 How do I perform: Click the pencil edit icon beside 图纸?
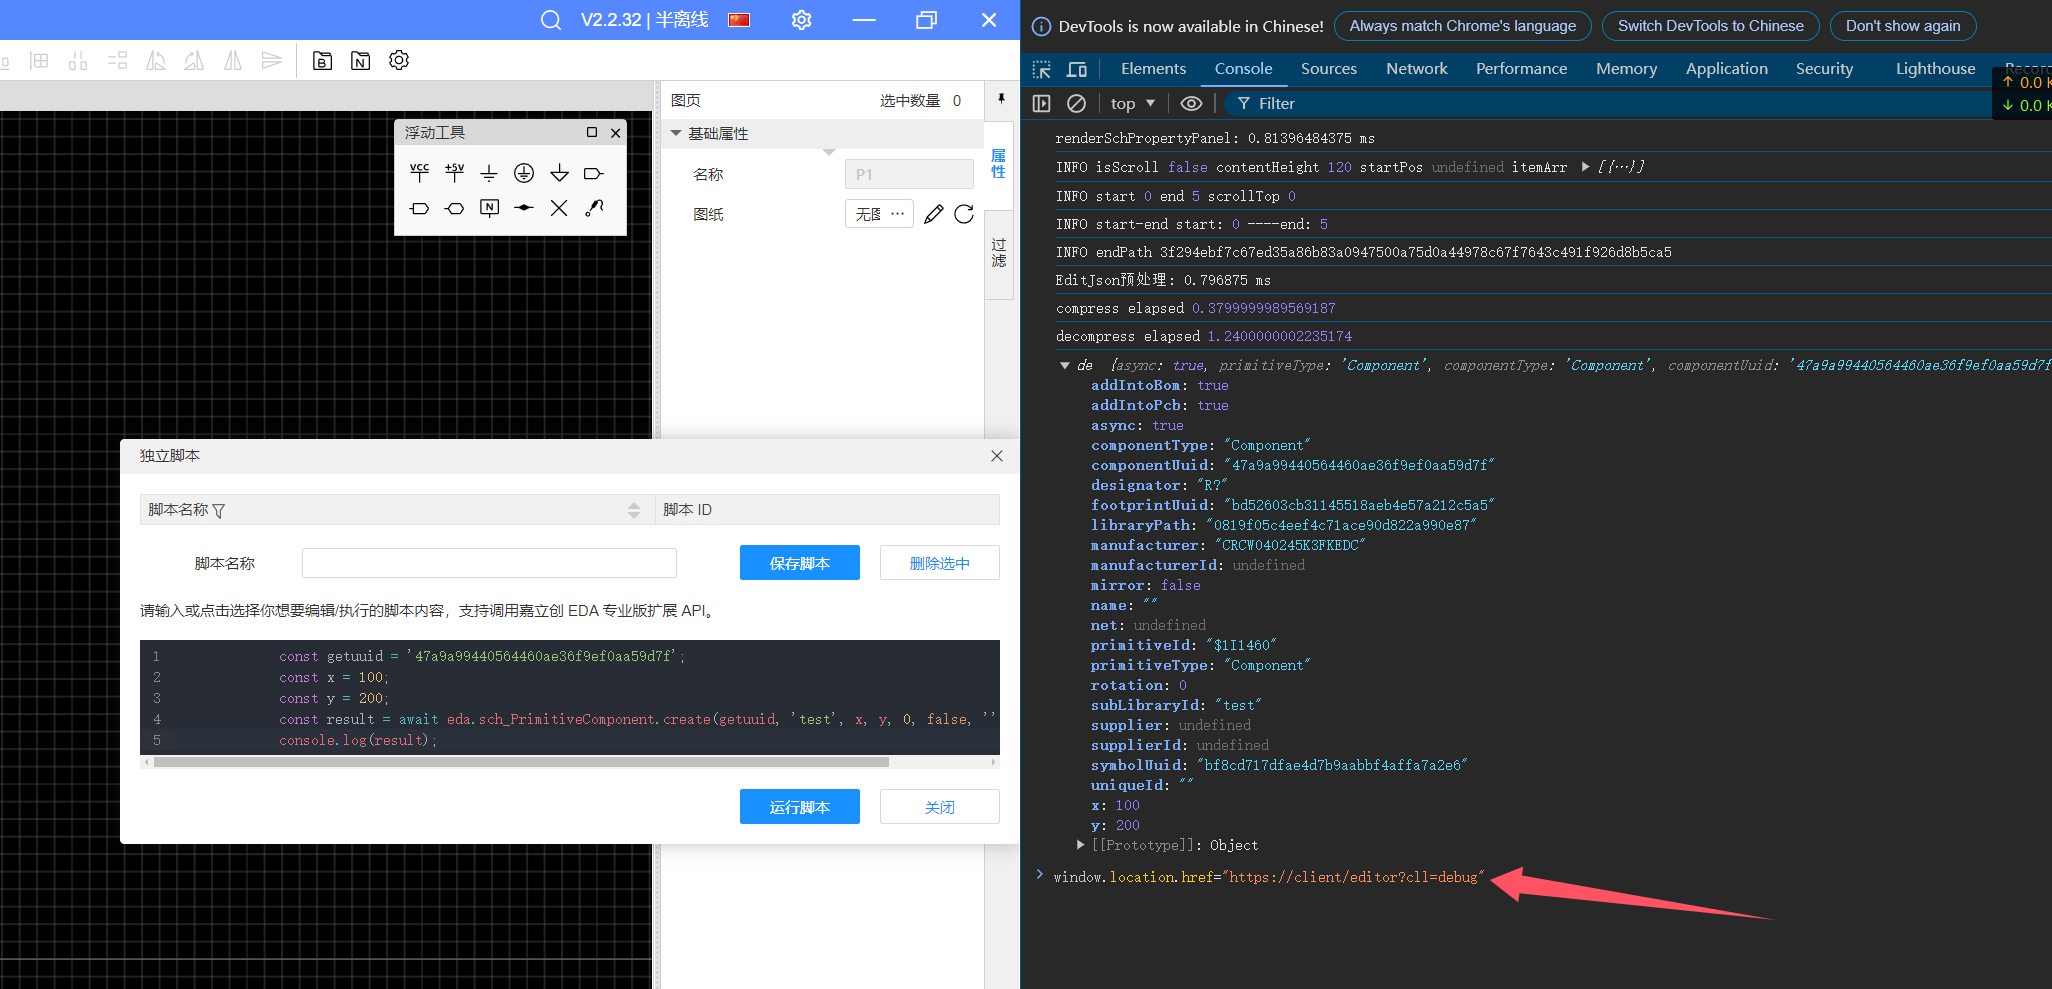click(933, 214)
